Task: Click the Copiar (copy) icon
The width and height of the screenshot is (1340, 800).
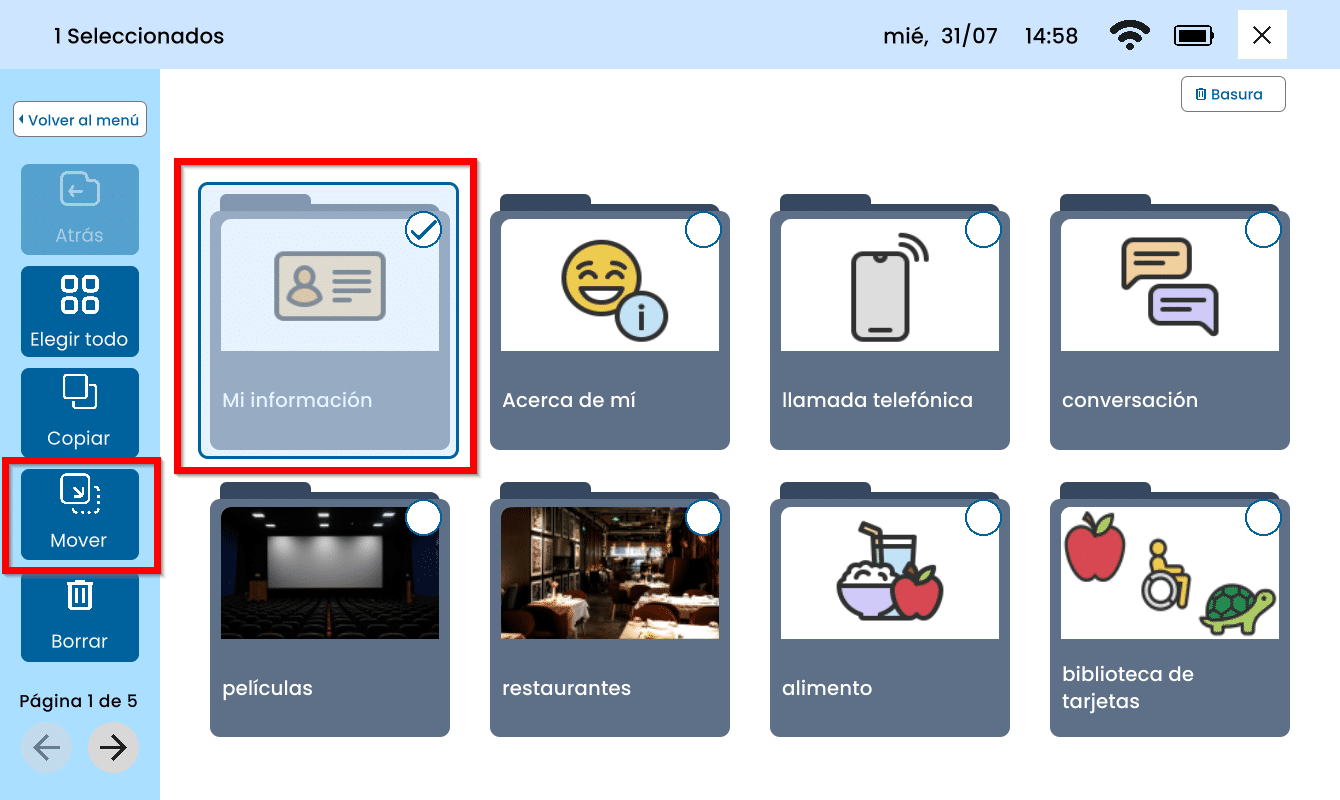Action: [80, 392]
